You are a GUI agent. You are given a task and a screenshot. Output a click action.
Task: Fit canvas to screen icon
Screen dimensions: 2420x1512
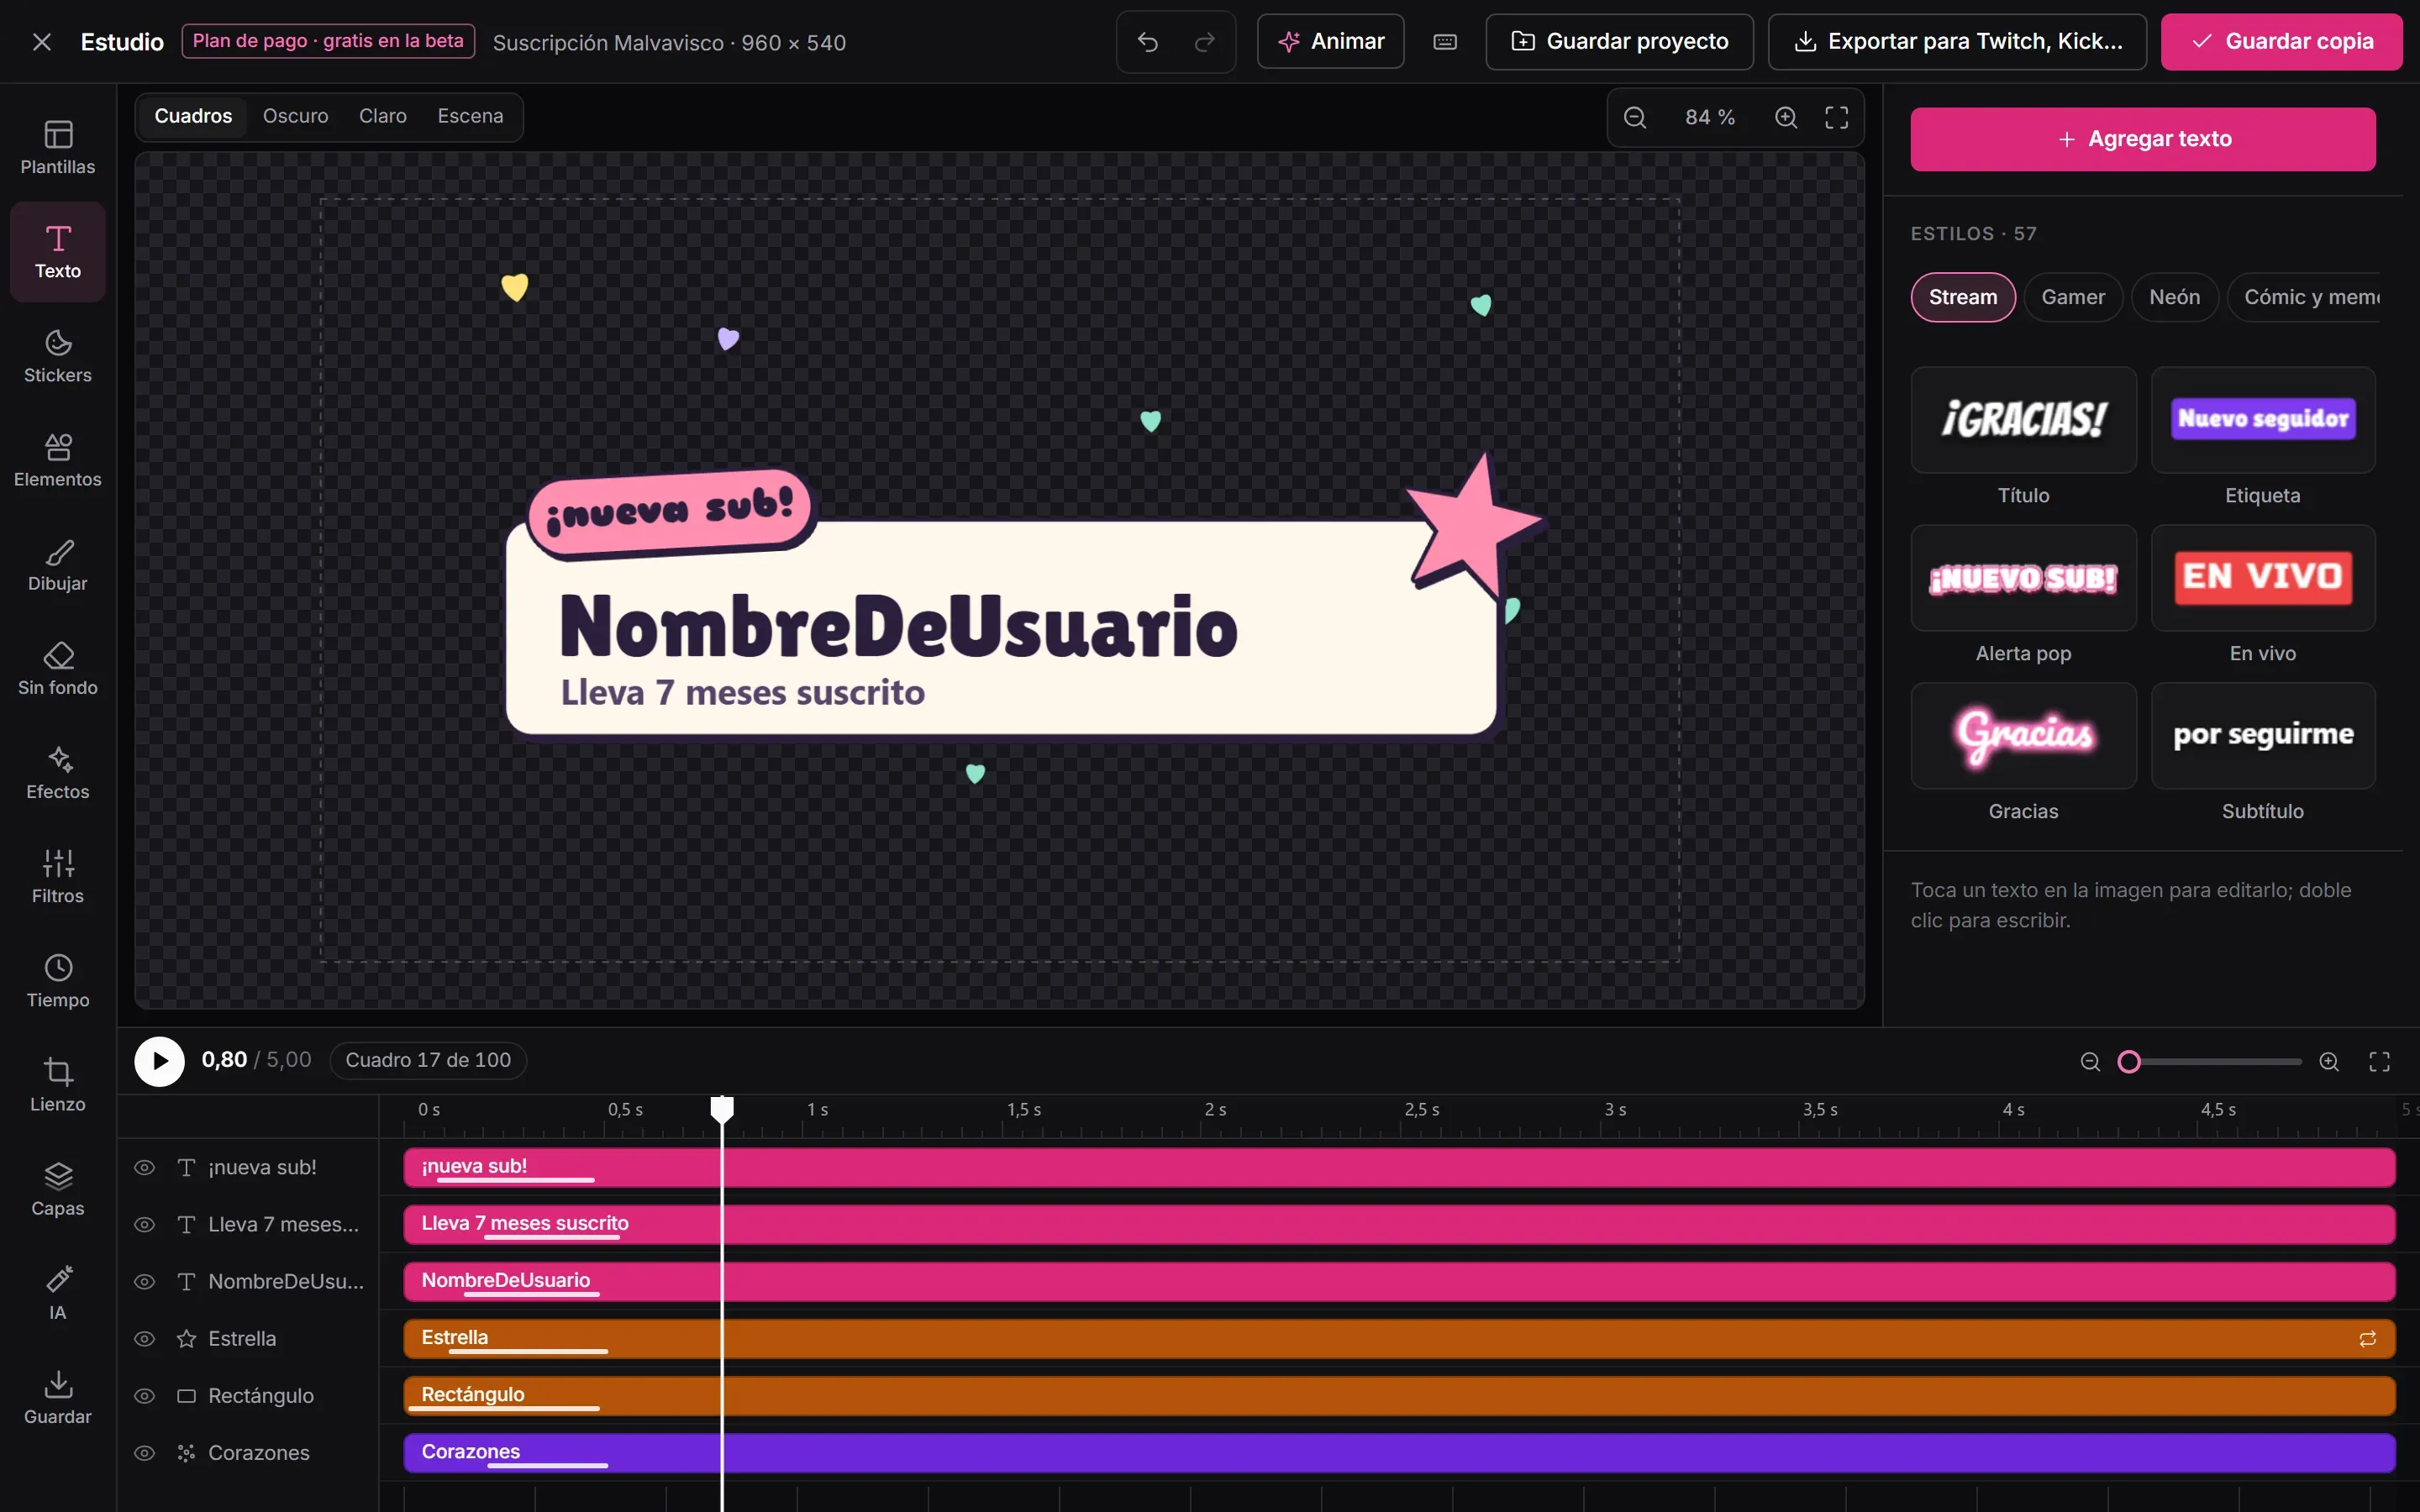coord(1837,117)
